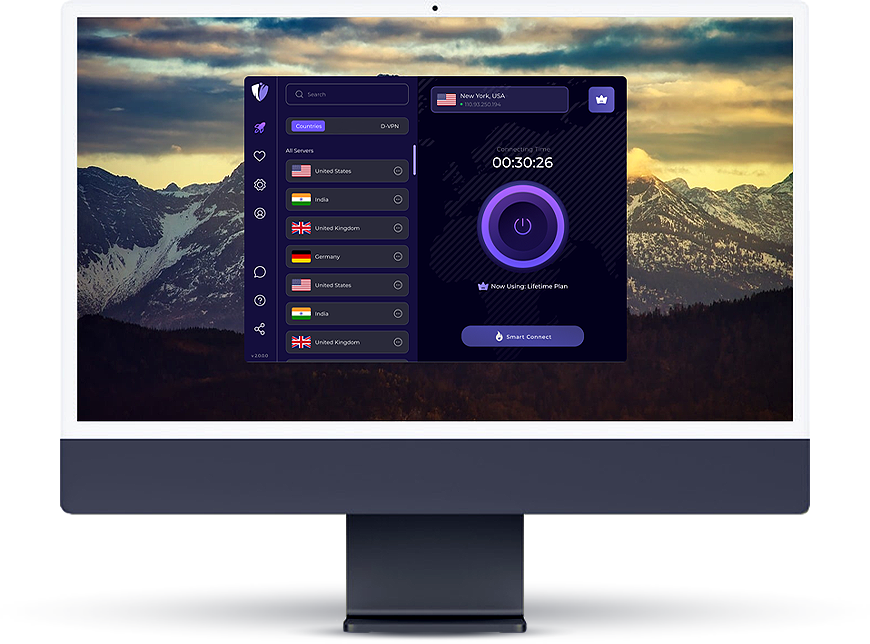This screenshot has height=644, width=870.
Task: Open favorites via the heart icon
Action: point(260,156)
